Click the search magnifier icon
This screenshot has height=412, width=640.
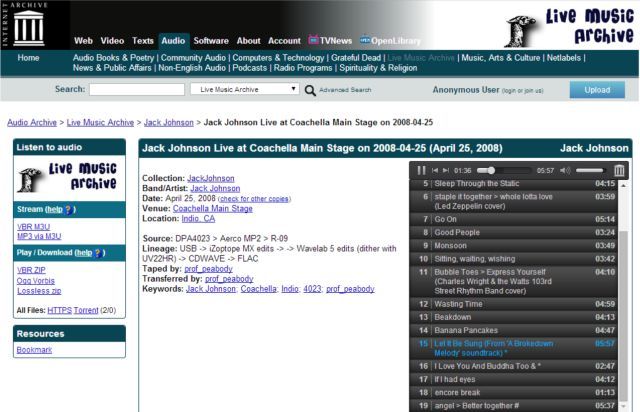pyautogui.click(x=310, y=90)
